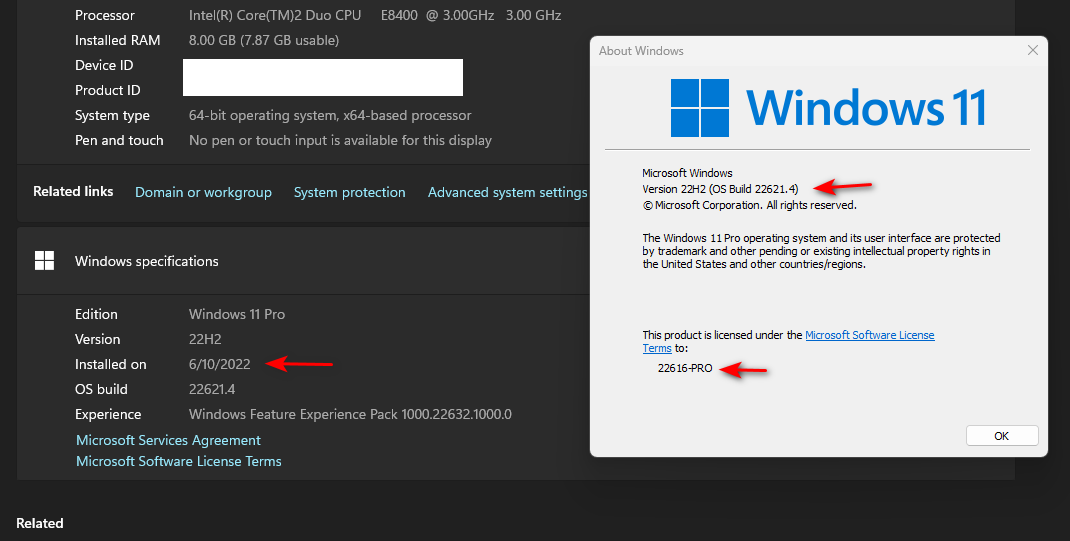Open Domain or workgroup link
1070x541 pixels.
click(203, 192)
